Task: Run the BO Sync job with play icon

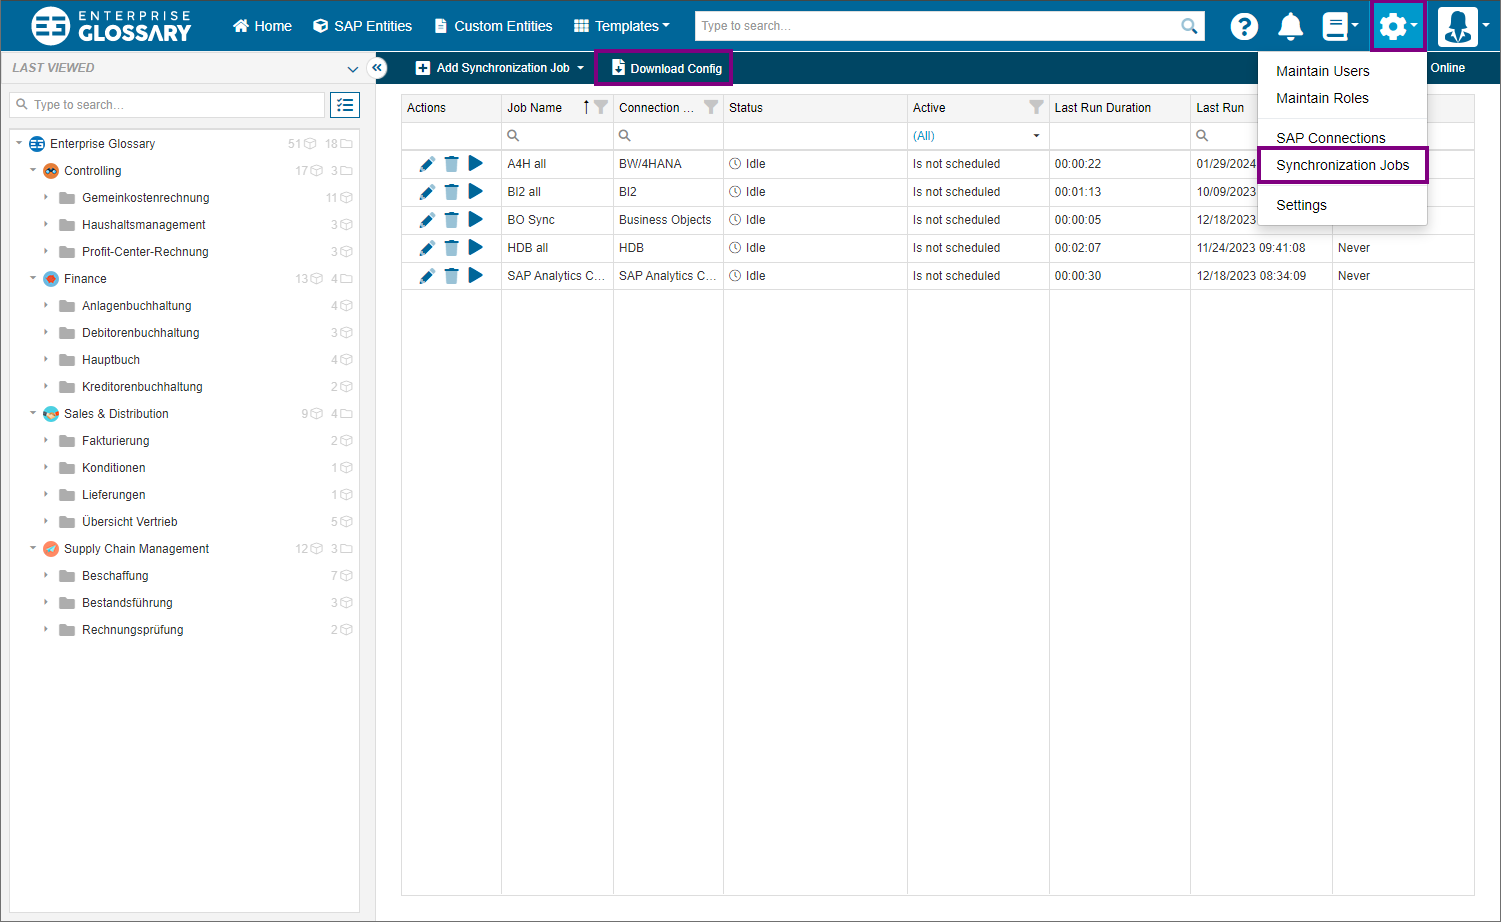Action: pyautogui.click(x=476, y=220)
